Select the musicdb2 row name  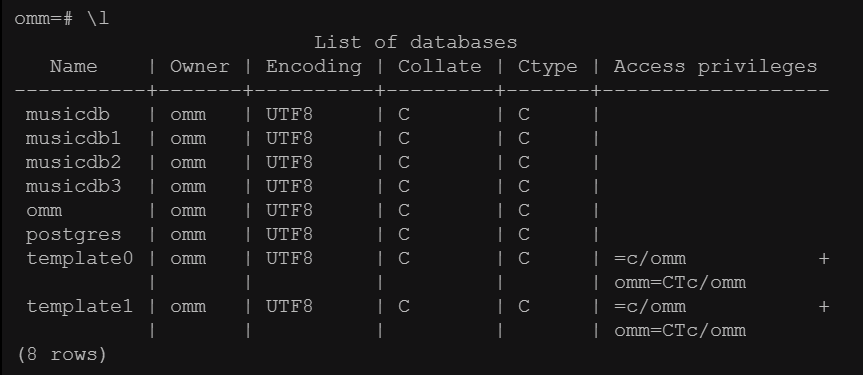tap(73, 162)
